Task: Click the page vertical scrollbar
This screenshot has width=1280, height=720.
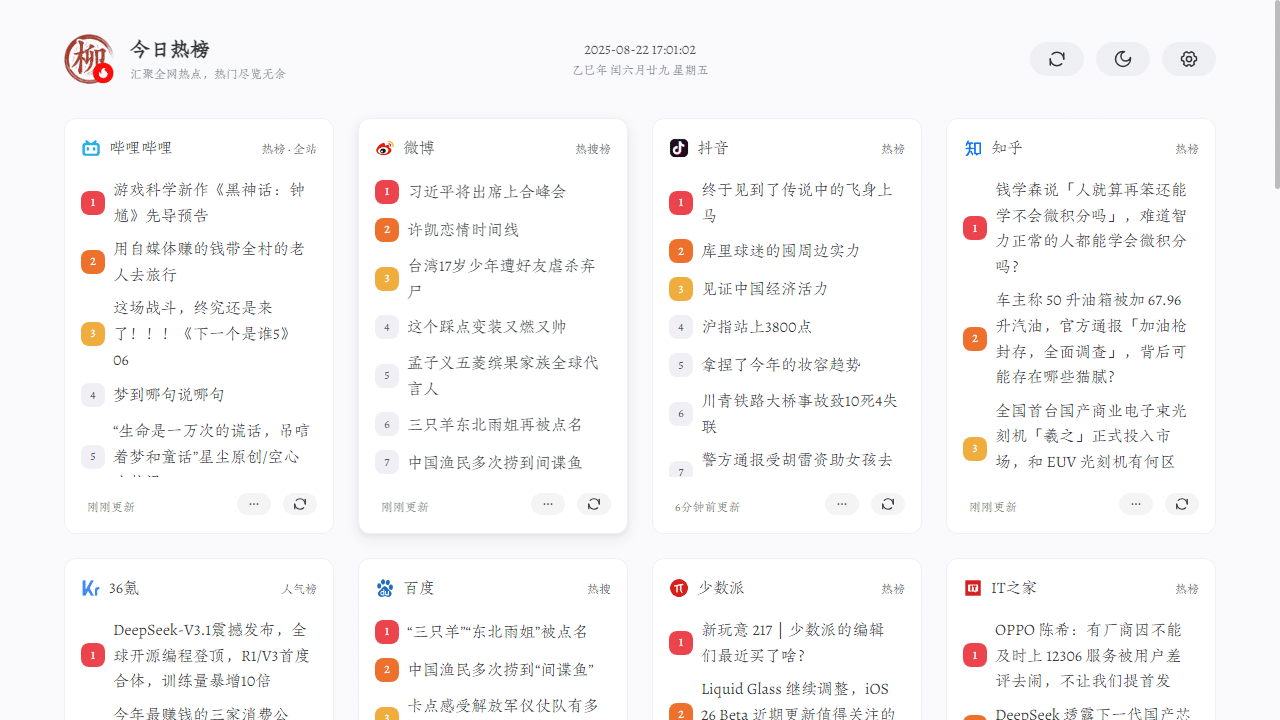Action: coord(1275,95)
